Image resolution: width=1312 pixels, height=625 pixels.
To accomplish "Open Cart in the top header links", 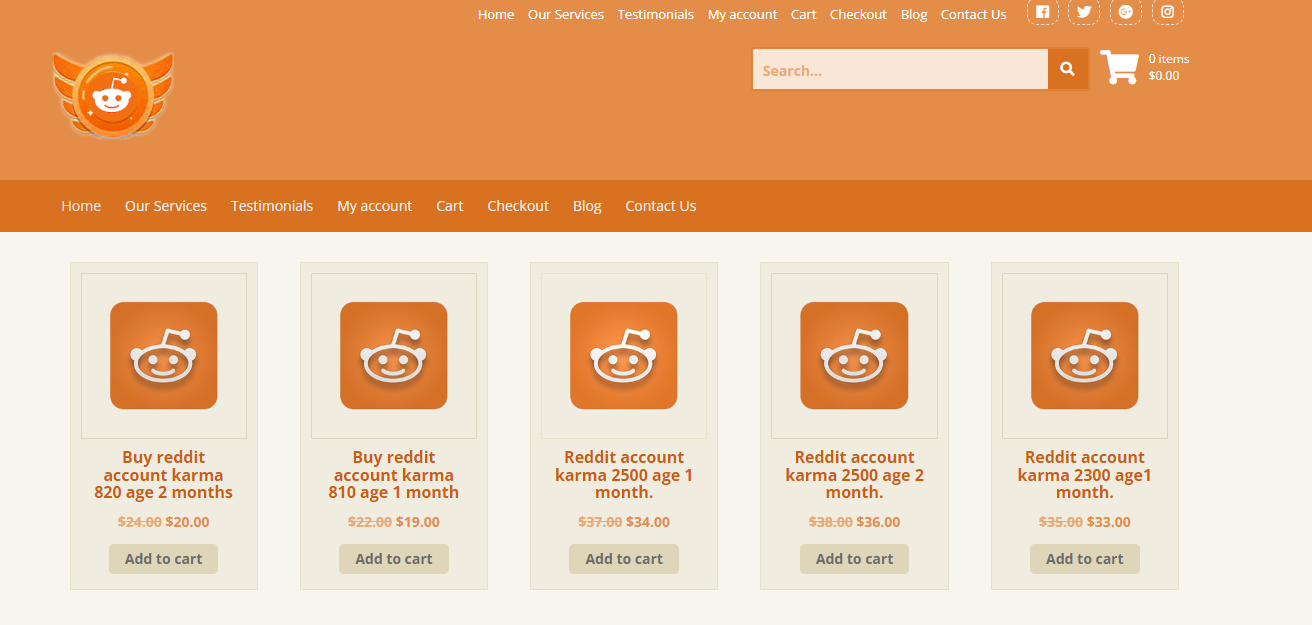I will [803, 14].
